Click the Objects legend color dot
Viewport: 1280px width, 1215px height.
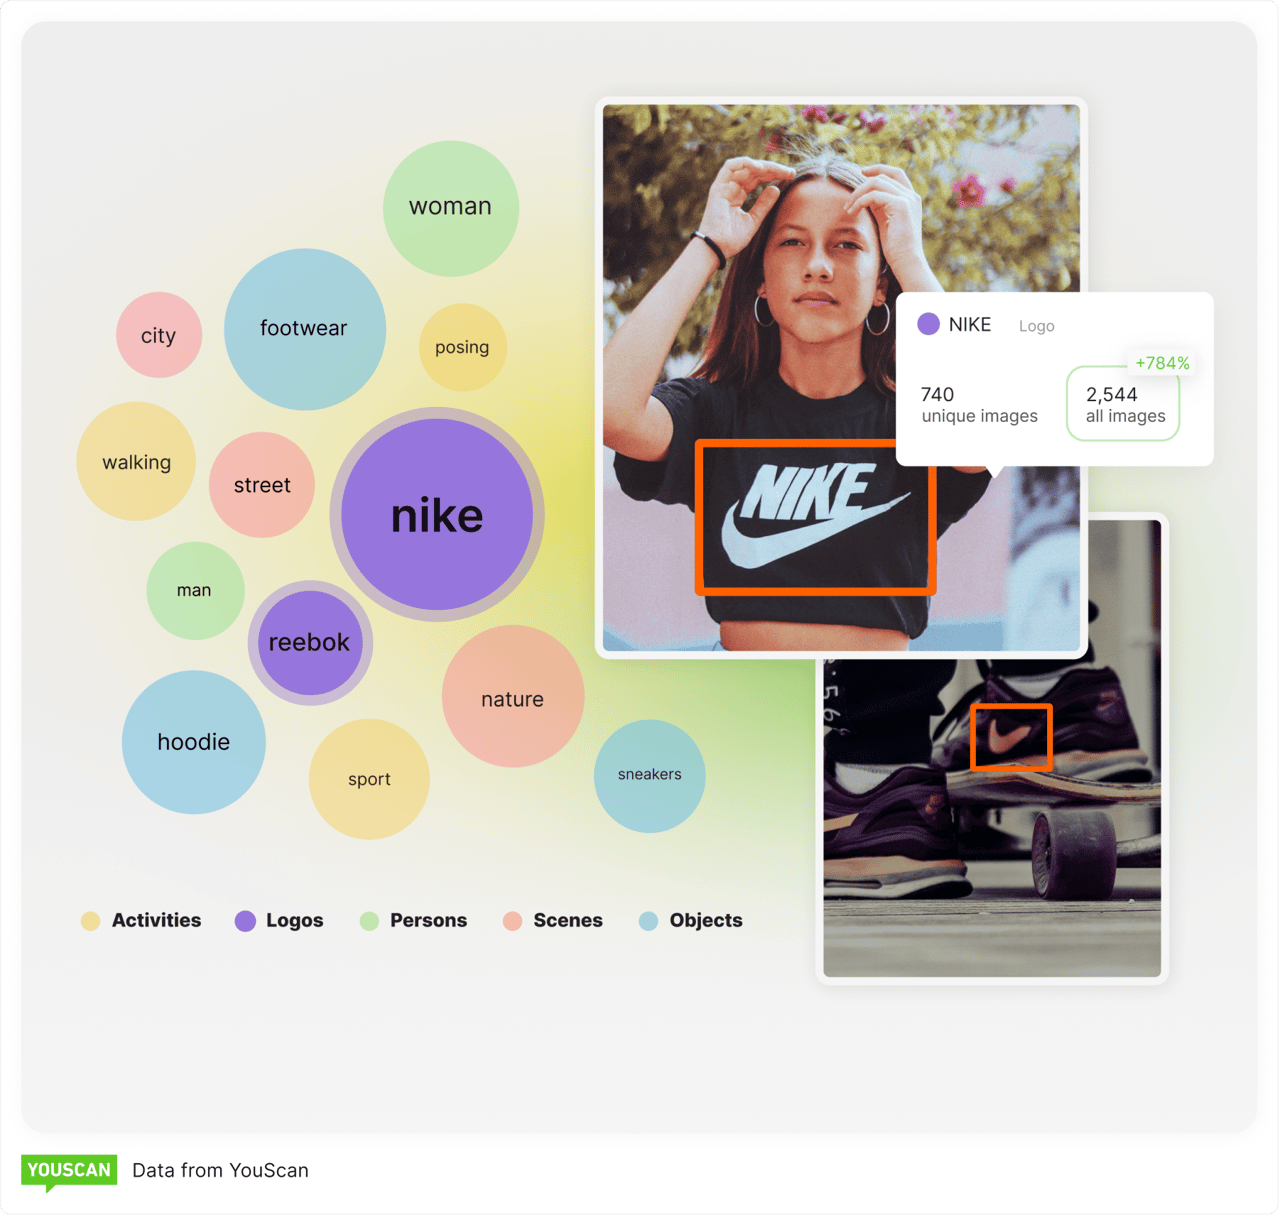[x=648, y=921]
